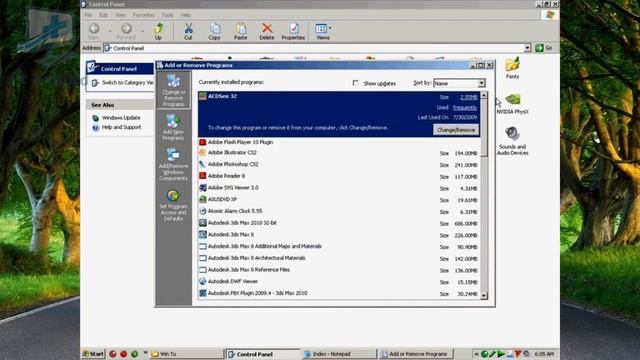Select 3ds Max 8 Architectural Materials
The image size is (640, 360).
tap(339, 258)
